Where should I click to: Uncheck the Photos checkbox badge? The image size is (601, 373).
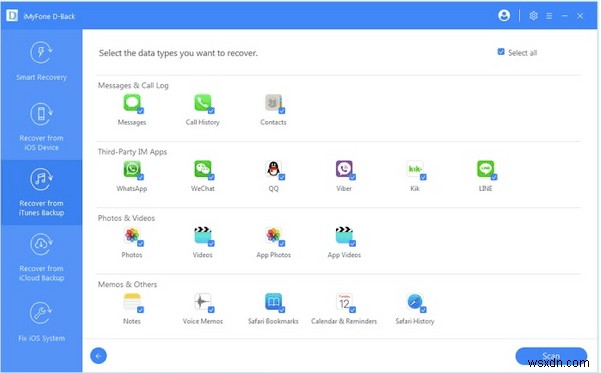pos(141,243)
